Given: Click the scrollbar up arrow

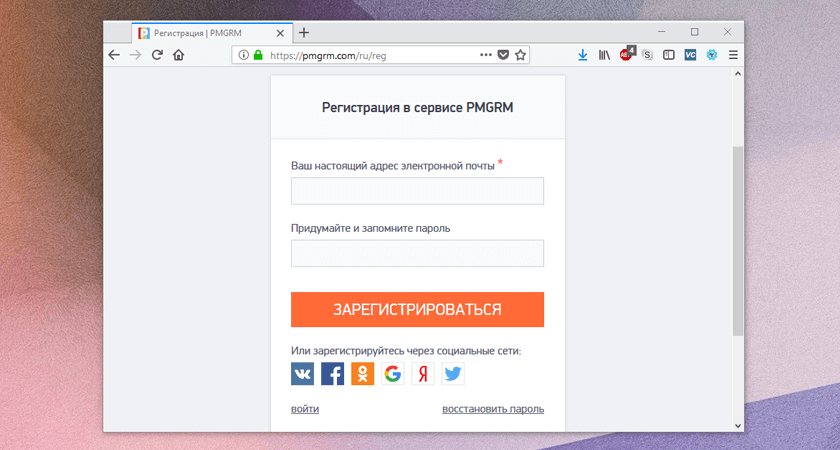Looking at the screenshot, I should (738, 73).
